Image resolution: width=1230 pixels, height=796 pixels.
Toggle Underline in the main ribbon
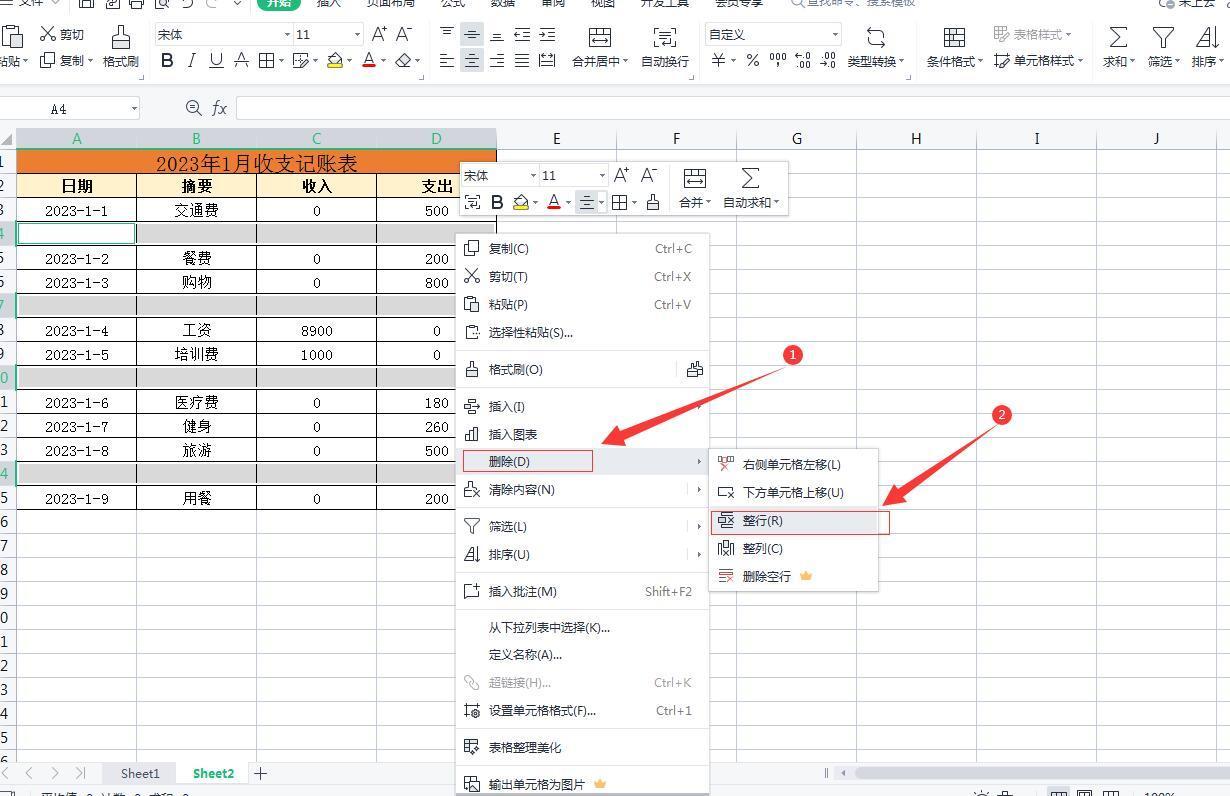216,61
